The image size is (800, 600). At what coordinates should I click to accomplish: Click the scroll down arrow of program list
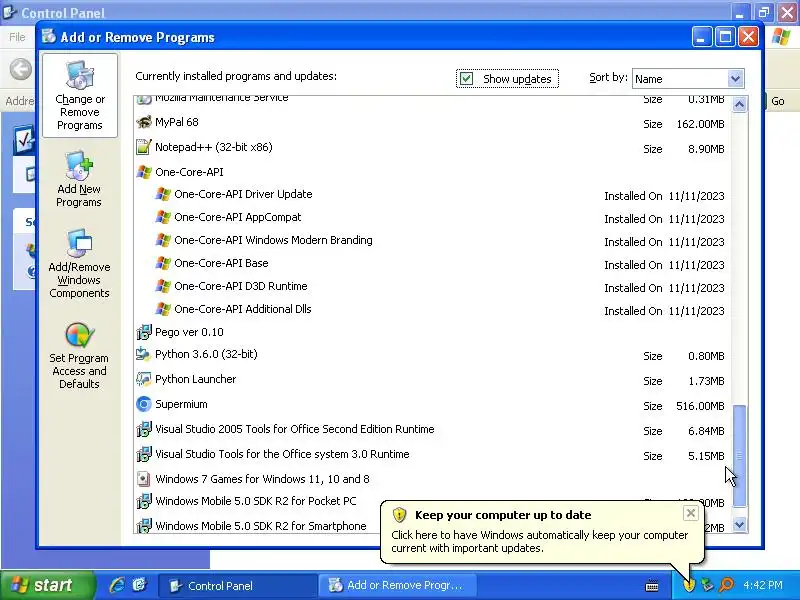pyautogui.click(x=739, y=524)
